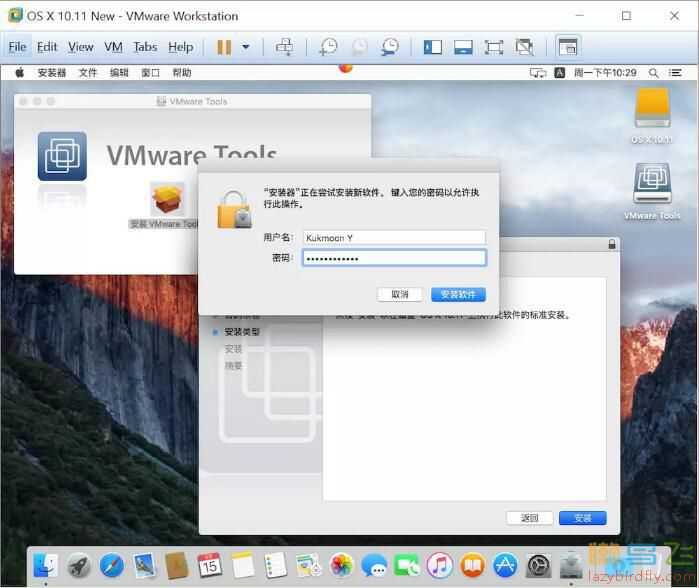The image size is (699, 588).
Task: Send Ctrl+Alt+Del to the VM
Action: [284, 47]
